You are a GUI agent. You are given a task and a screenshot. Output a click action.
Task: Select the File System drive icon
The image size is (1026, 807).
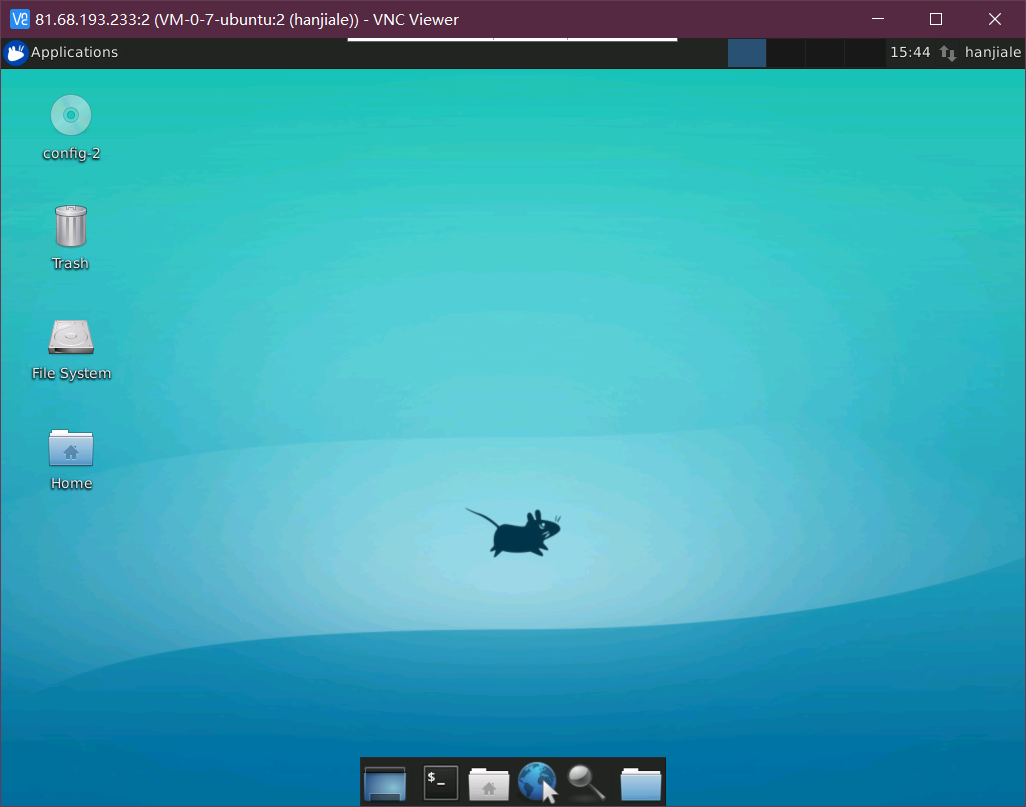pyautogui.click(x=71, y=336)
